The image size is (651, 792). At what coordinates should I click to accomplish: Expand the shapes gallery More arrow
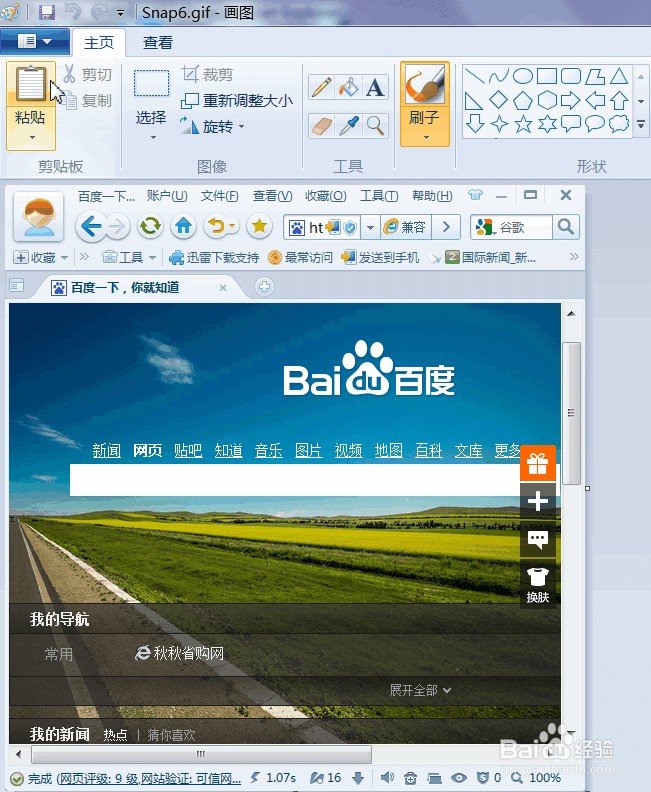[x=641, y=124]
